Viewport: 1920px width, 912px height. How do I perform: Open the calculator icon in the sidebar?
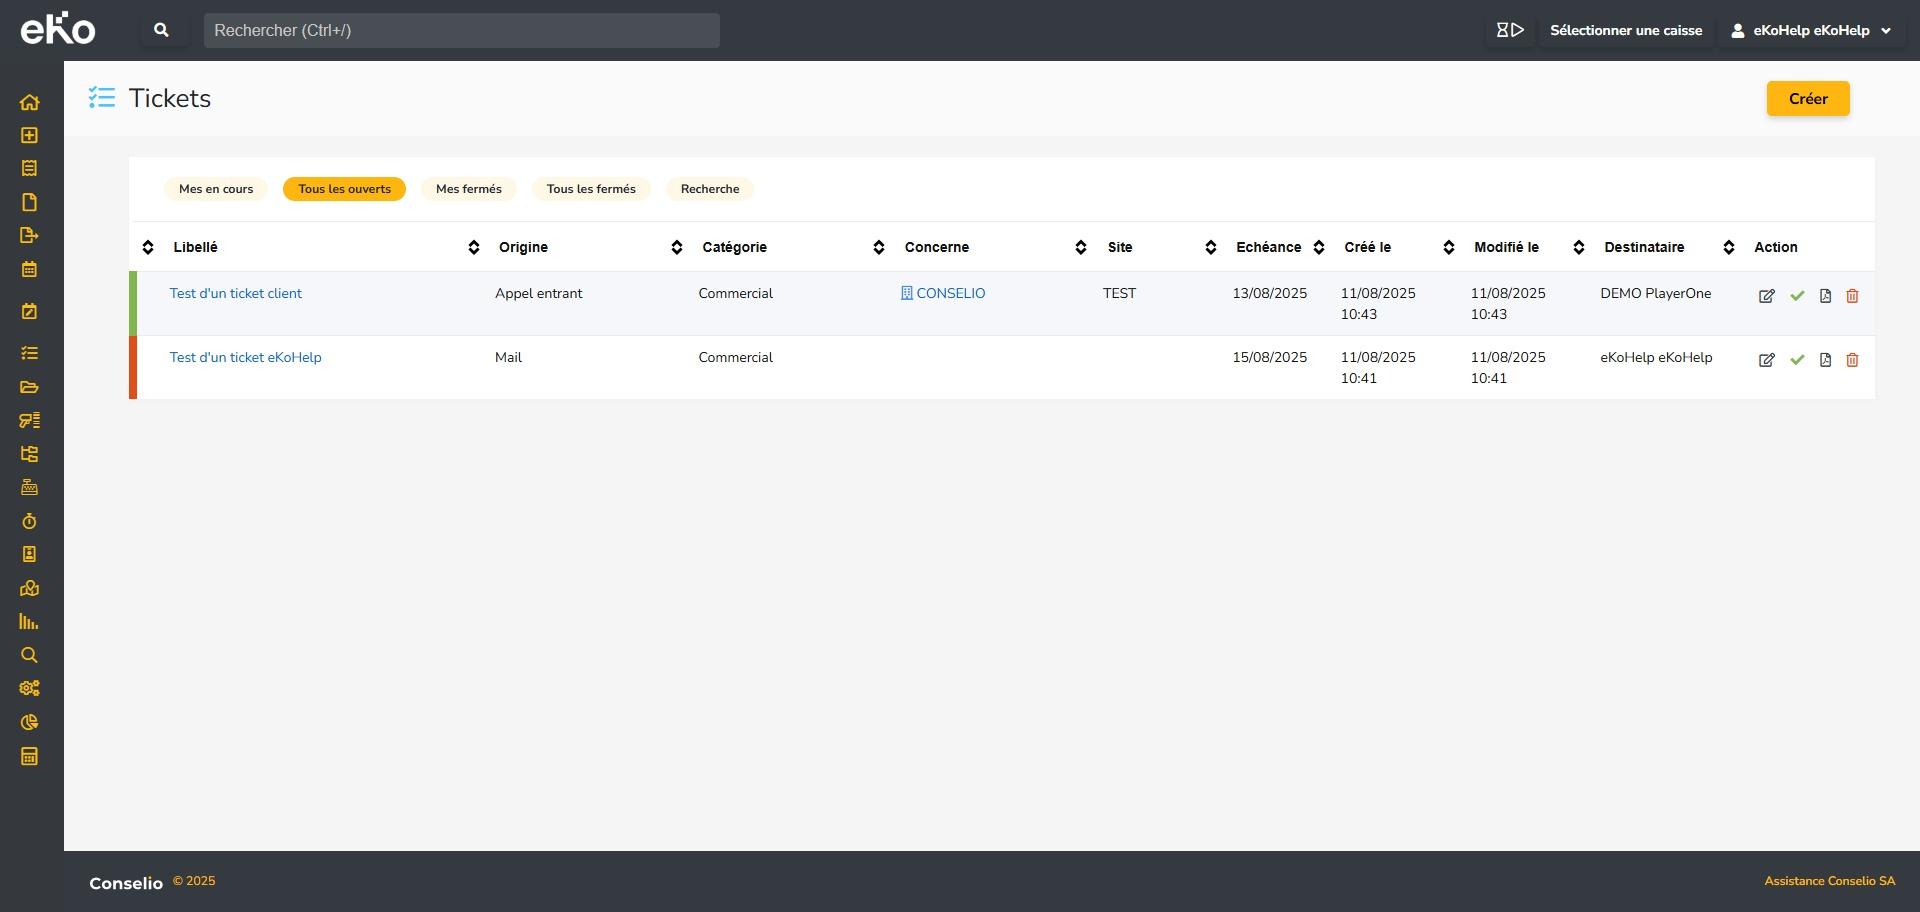click(x=29, y=756)
